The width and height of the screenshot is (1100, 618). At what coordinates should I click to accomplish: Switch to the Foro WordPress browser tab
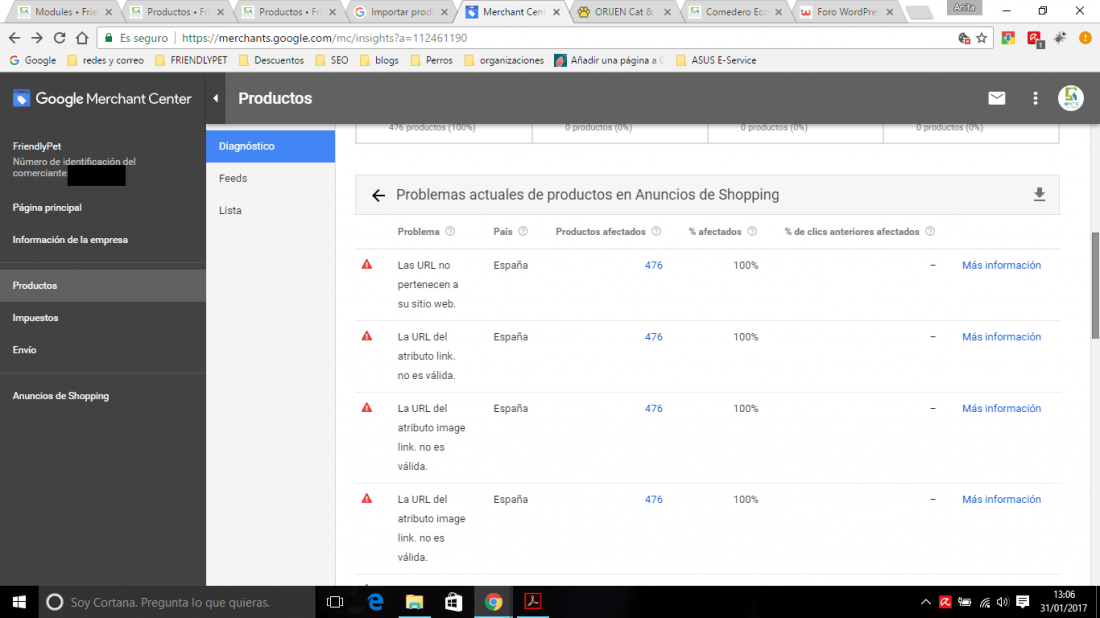click(x=847, y=12)
